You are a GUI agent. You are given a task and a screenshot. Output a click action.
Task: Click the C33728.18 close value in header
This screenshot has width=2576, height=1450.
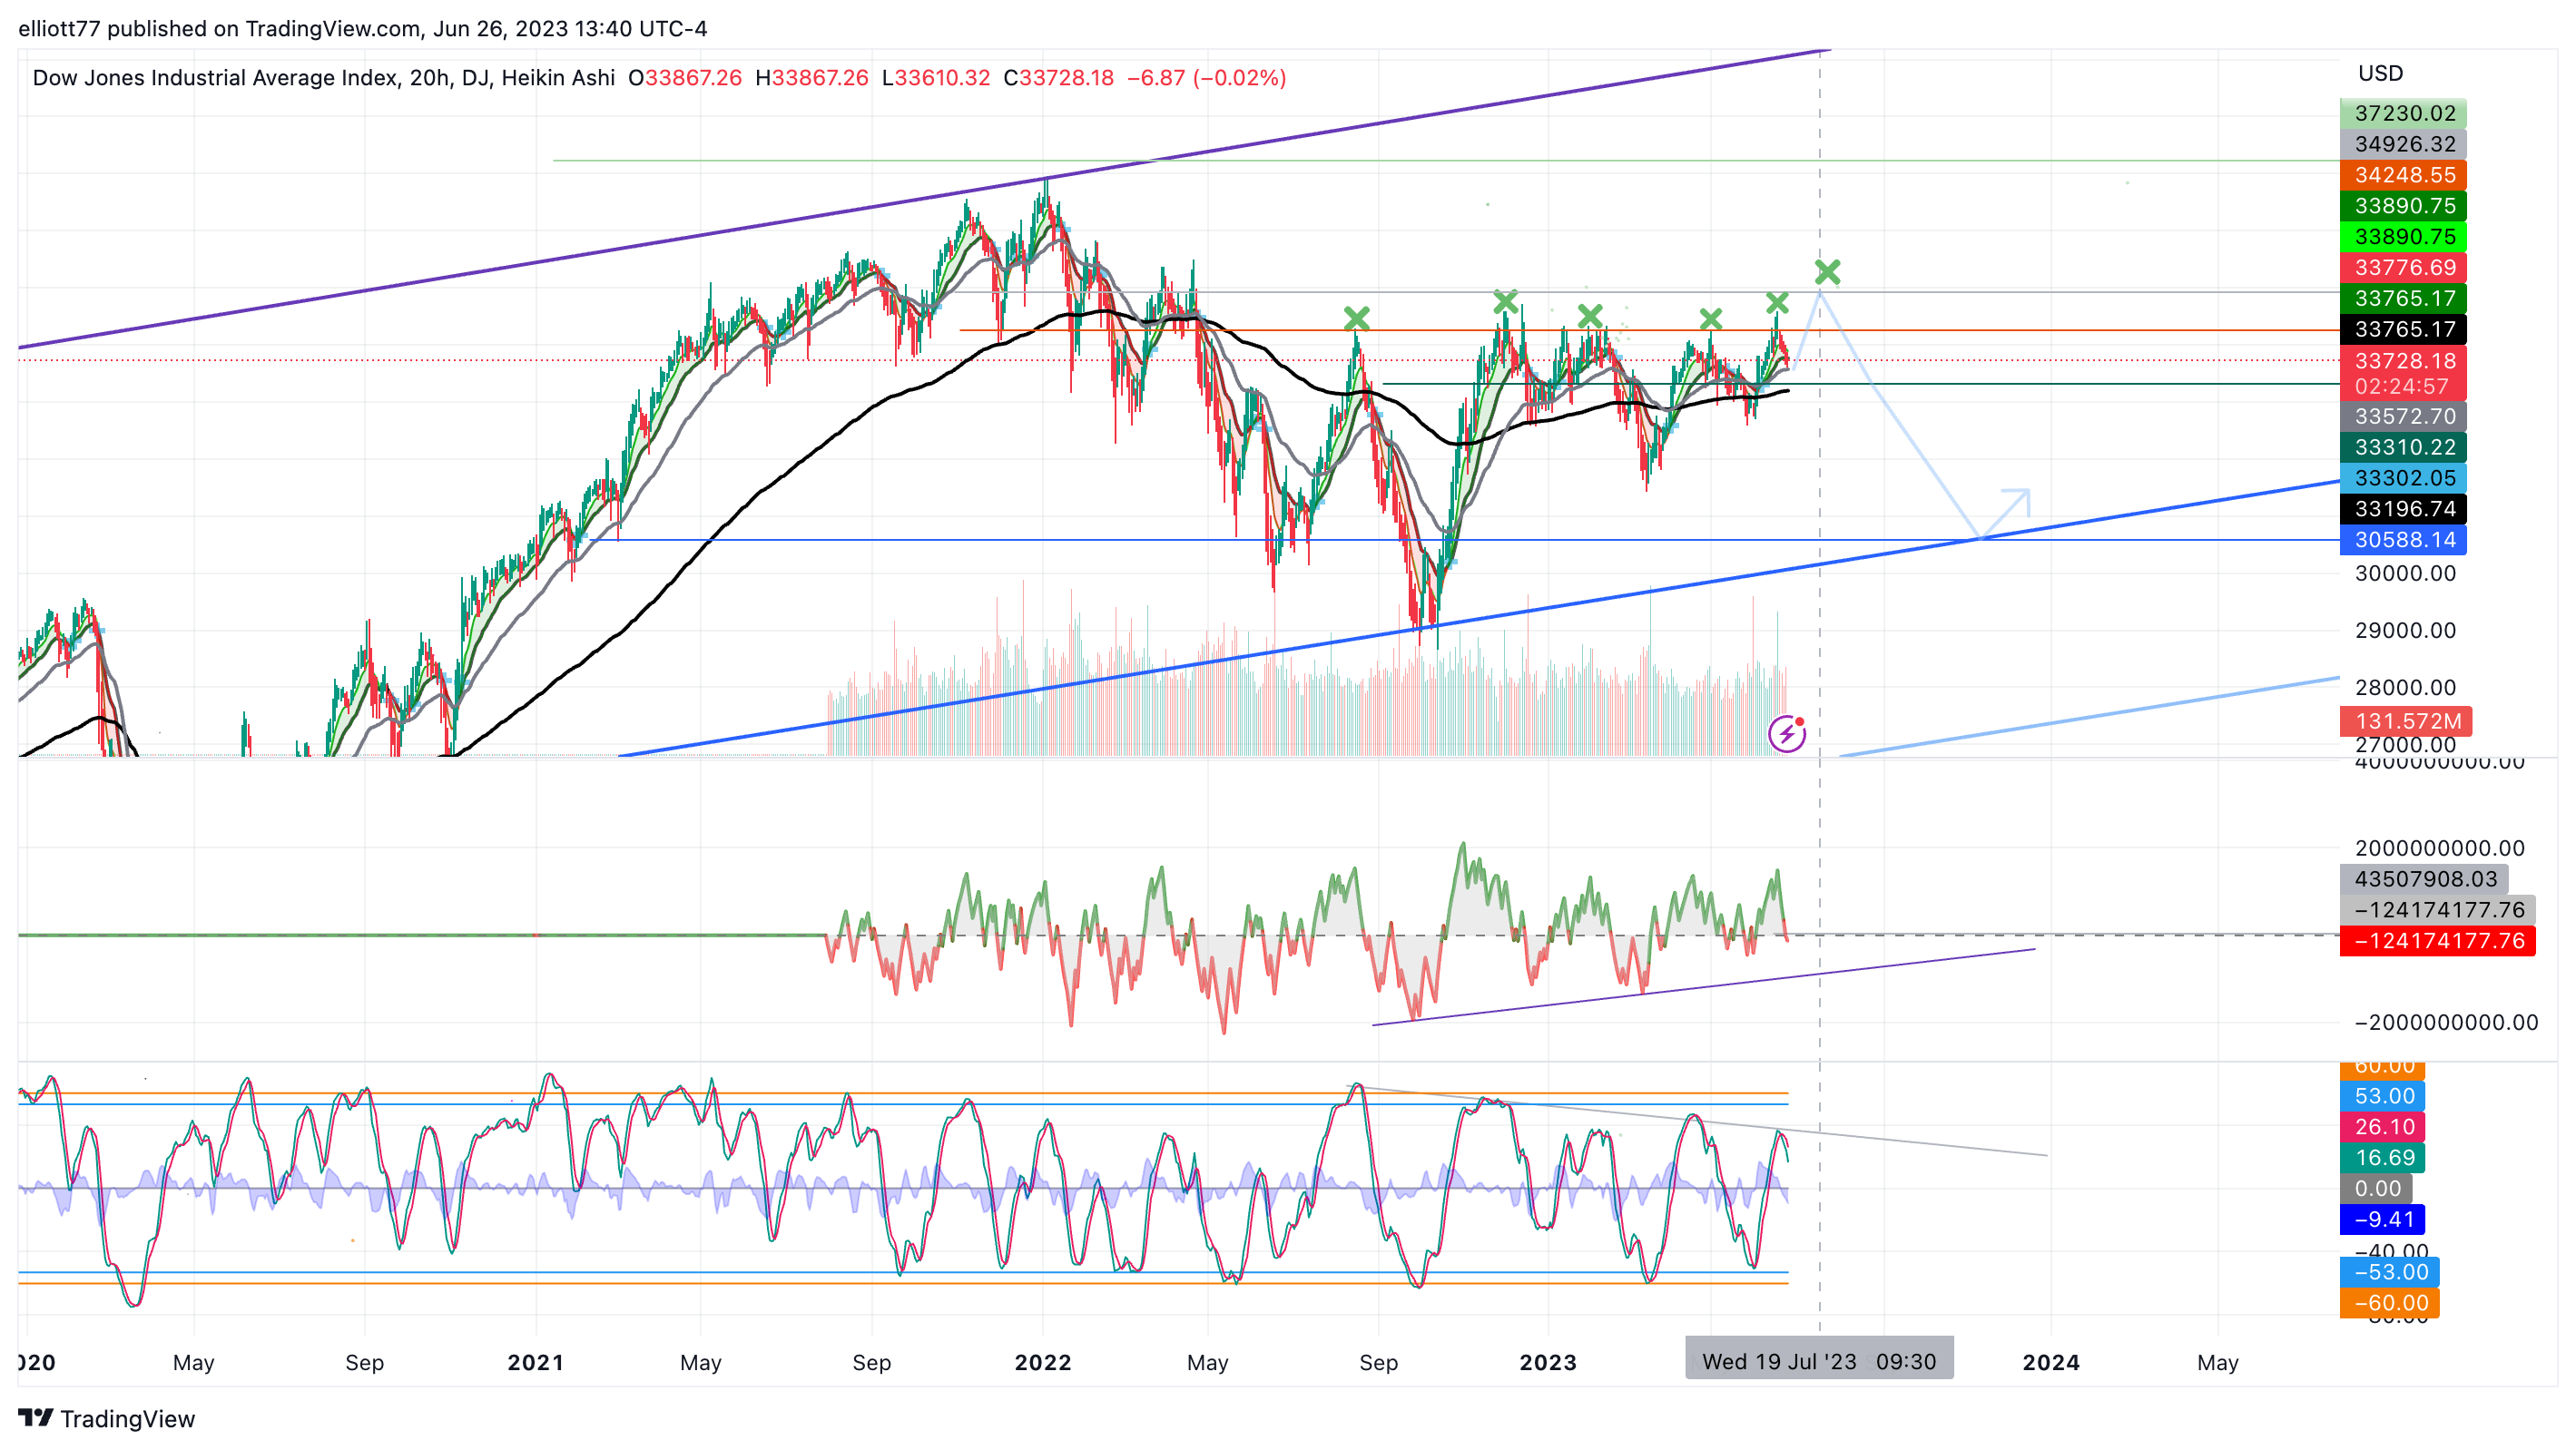point(1058,78)
